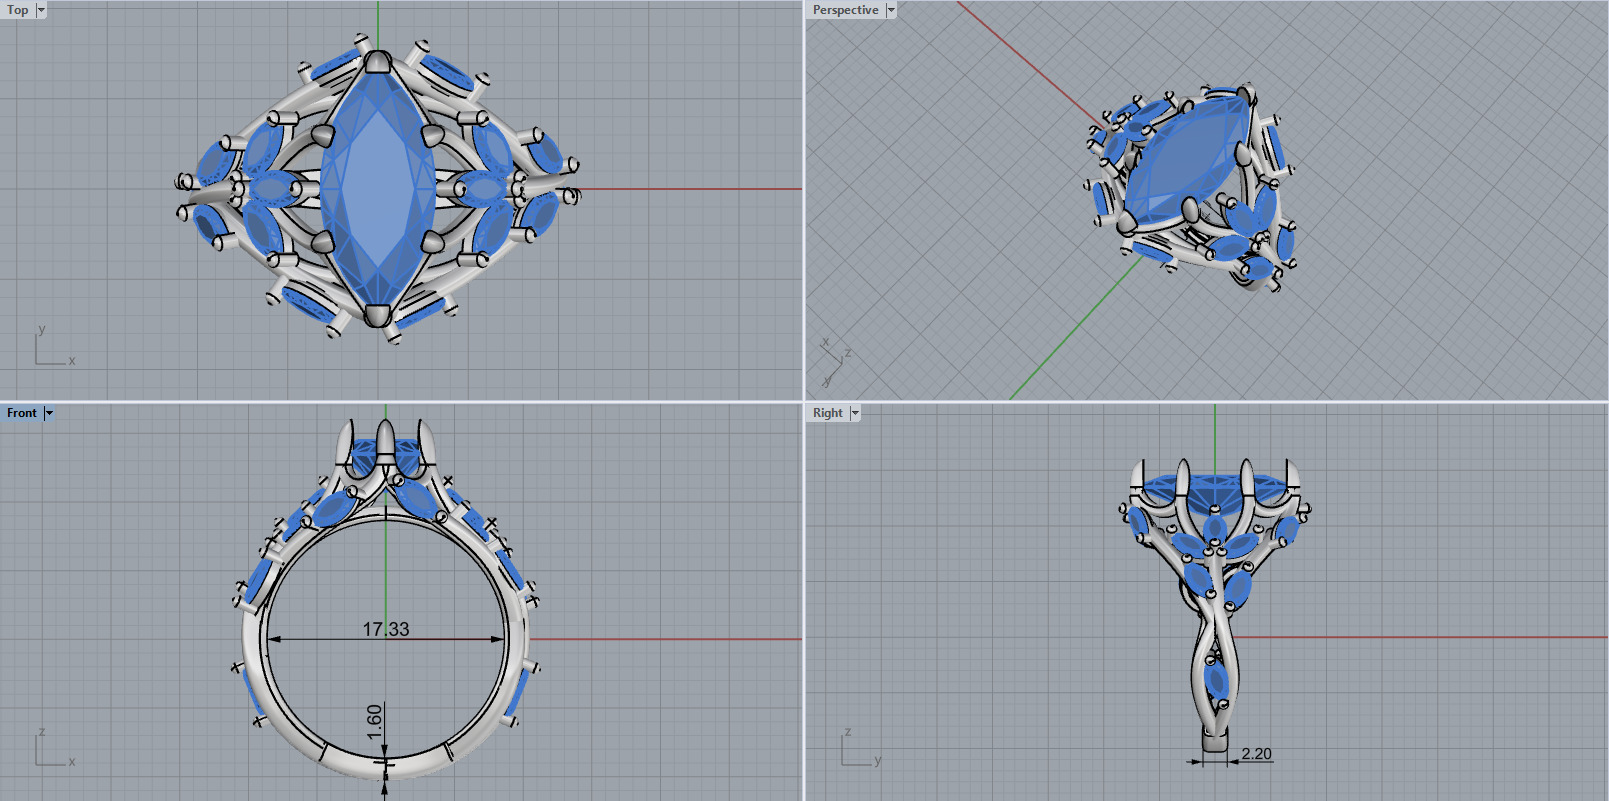Open the Perspective viewport dropdown arrow
Viewport: 1609px width, 801px height.
[891, 10]
